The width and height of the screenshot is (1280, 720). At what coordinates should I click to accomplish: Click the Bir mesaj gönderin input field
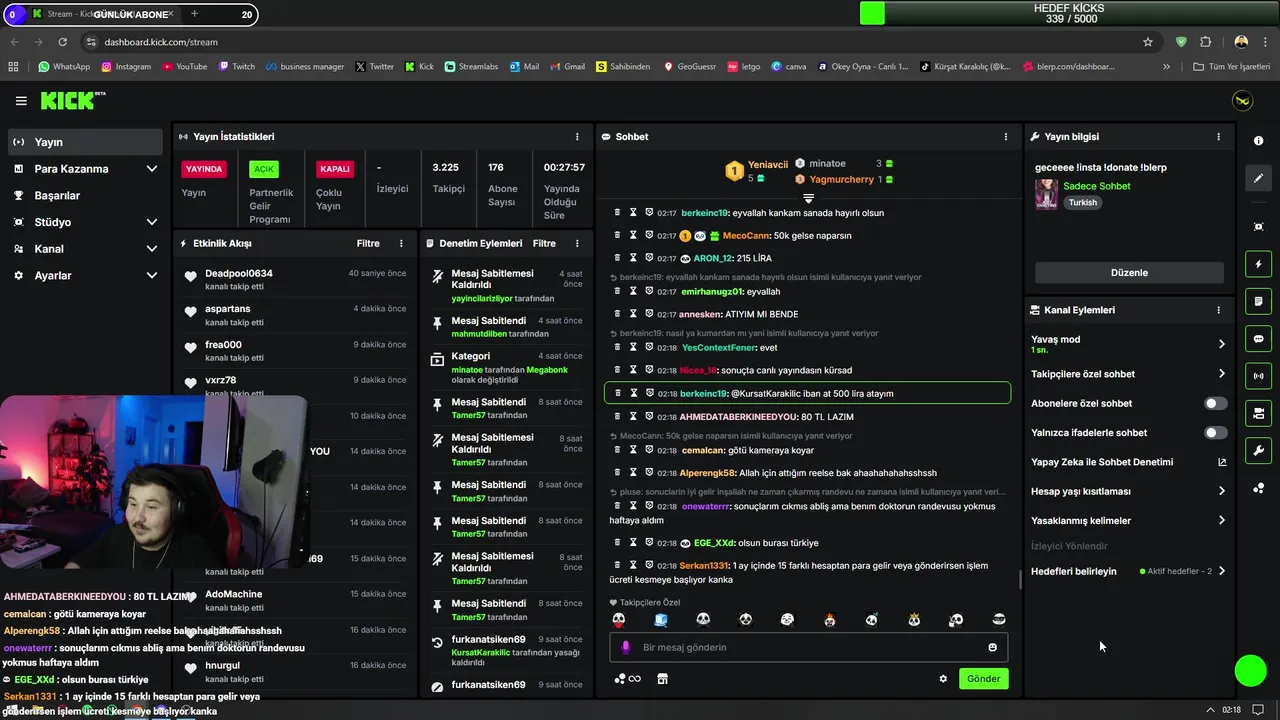coord(808,647)
